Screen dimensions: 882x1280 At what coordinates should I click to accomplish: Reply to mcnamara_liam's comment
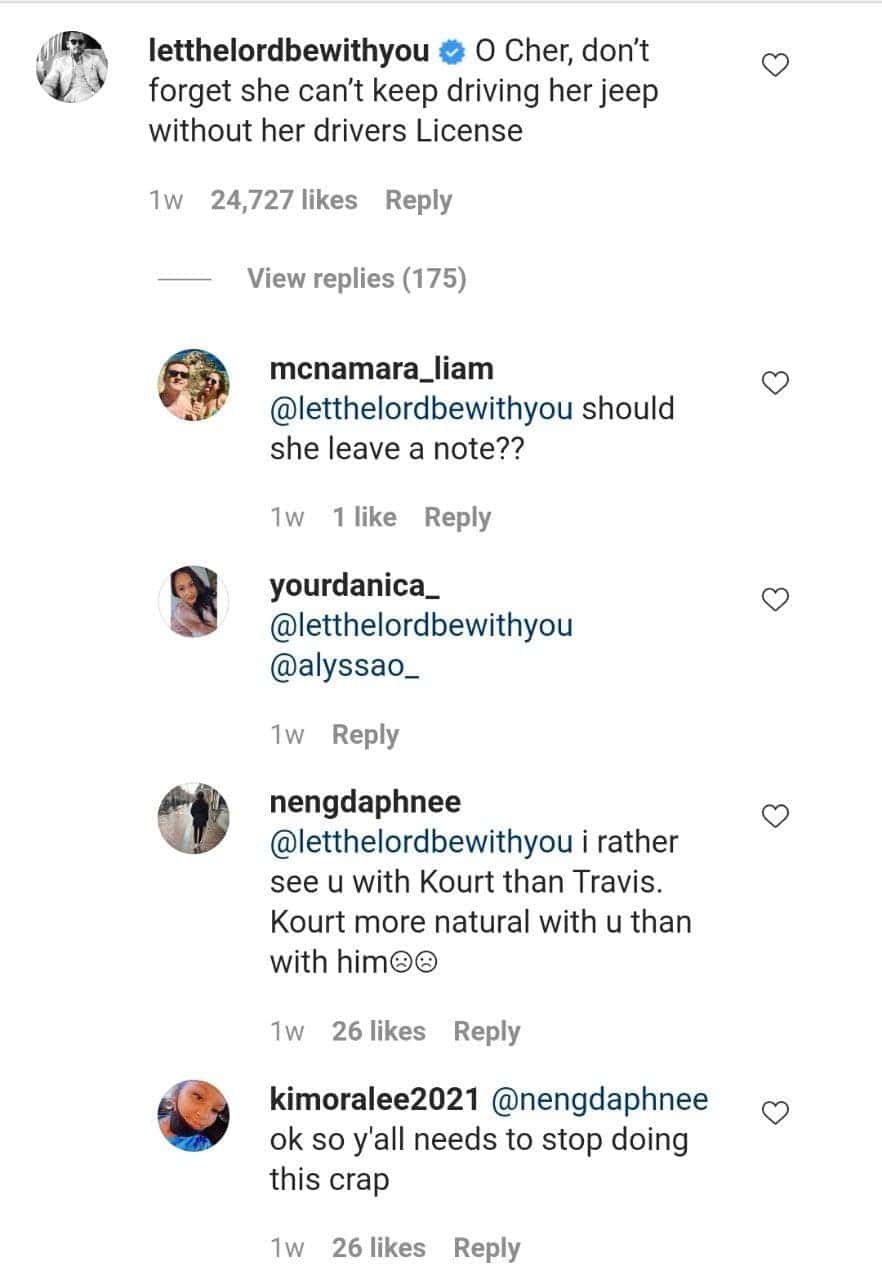457,517
